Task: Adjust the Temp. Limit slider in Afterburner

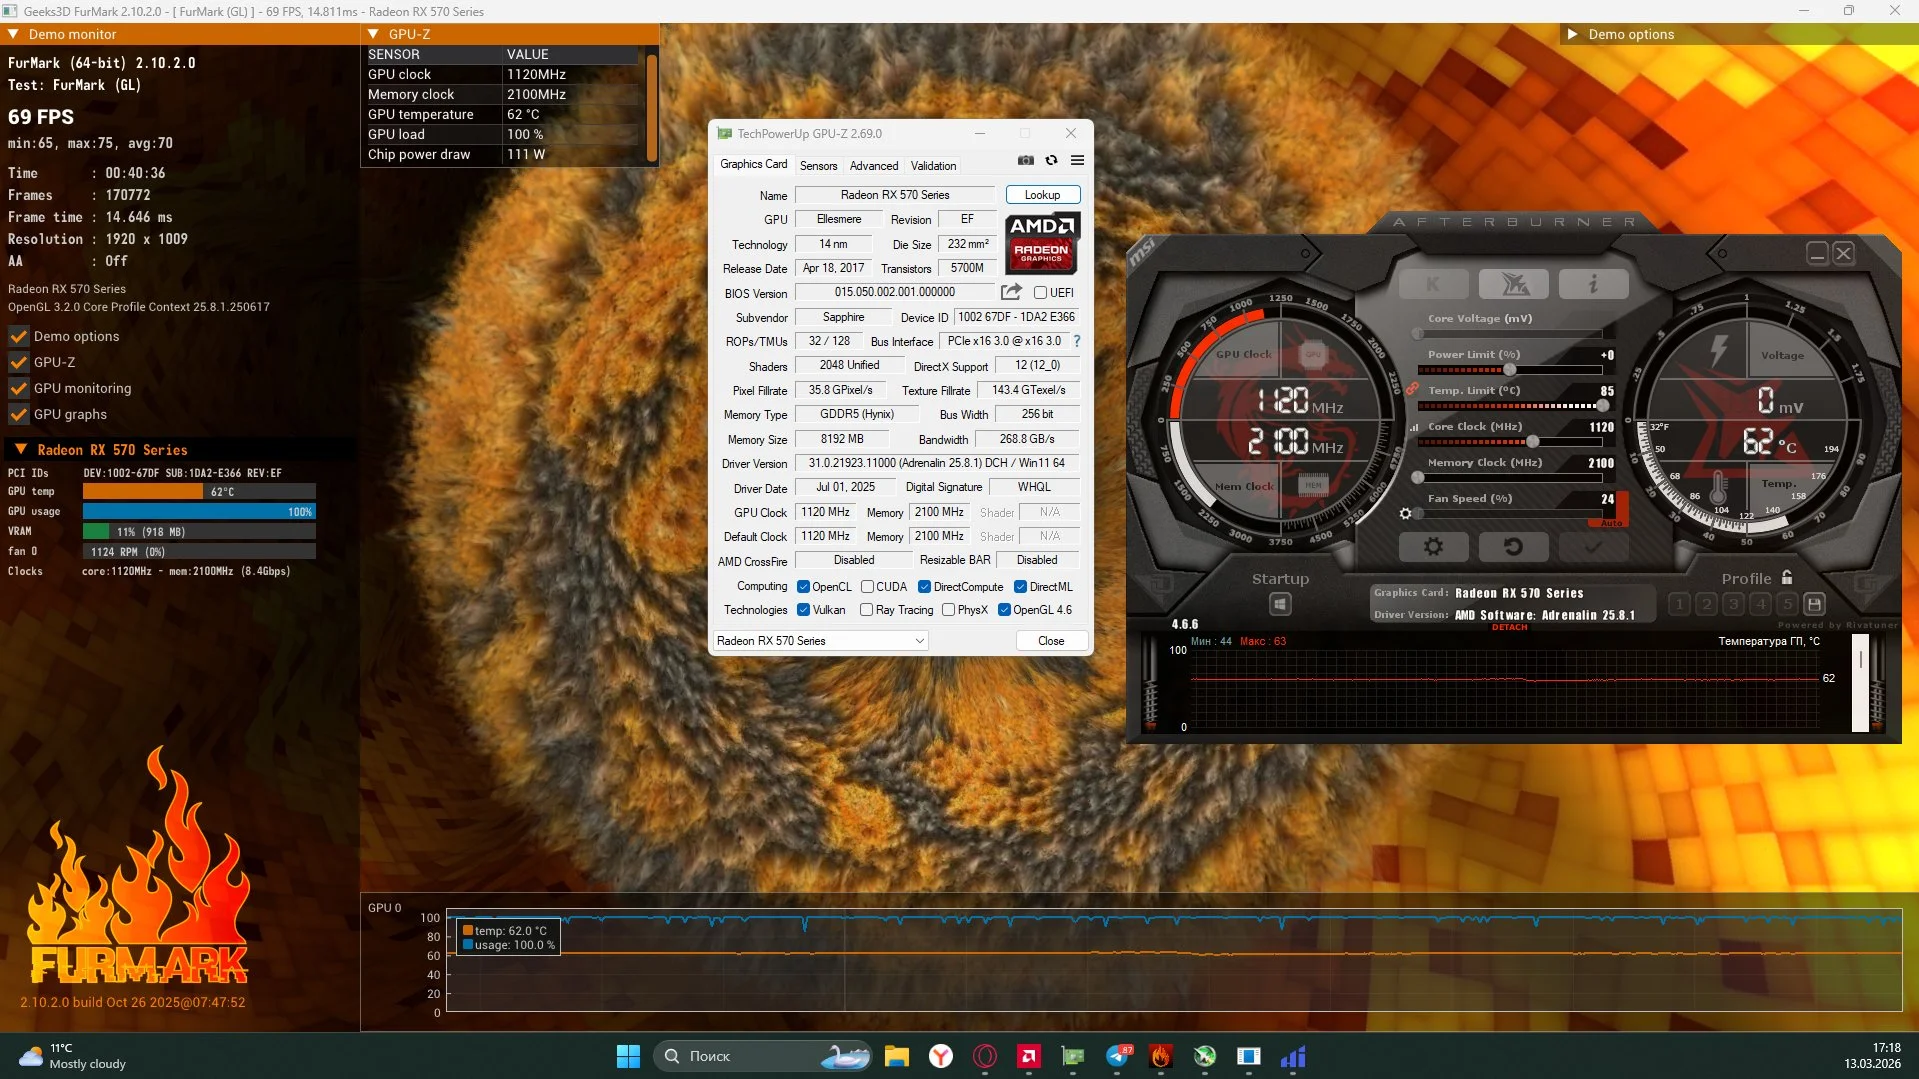Action: (x=1510, y=405)
